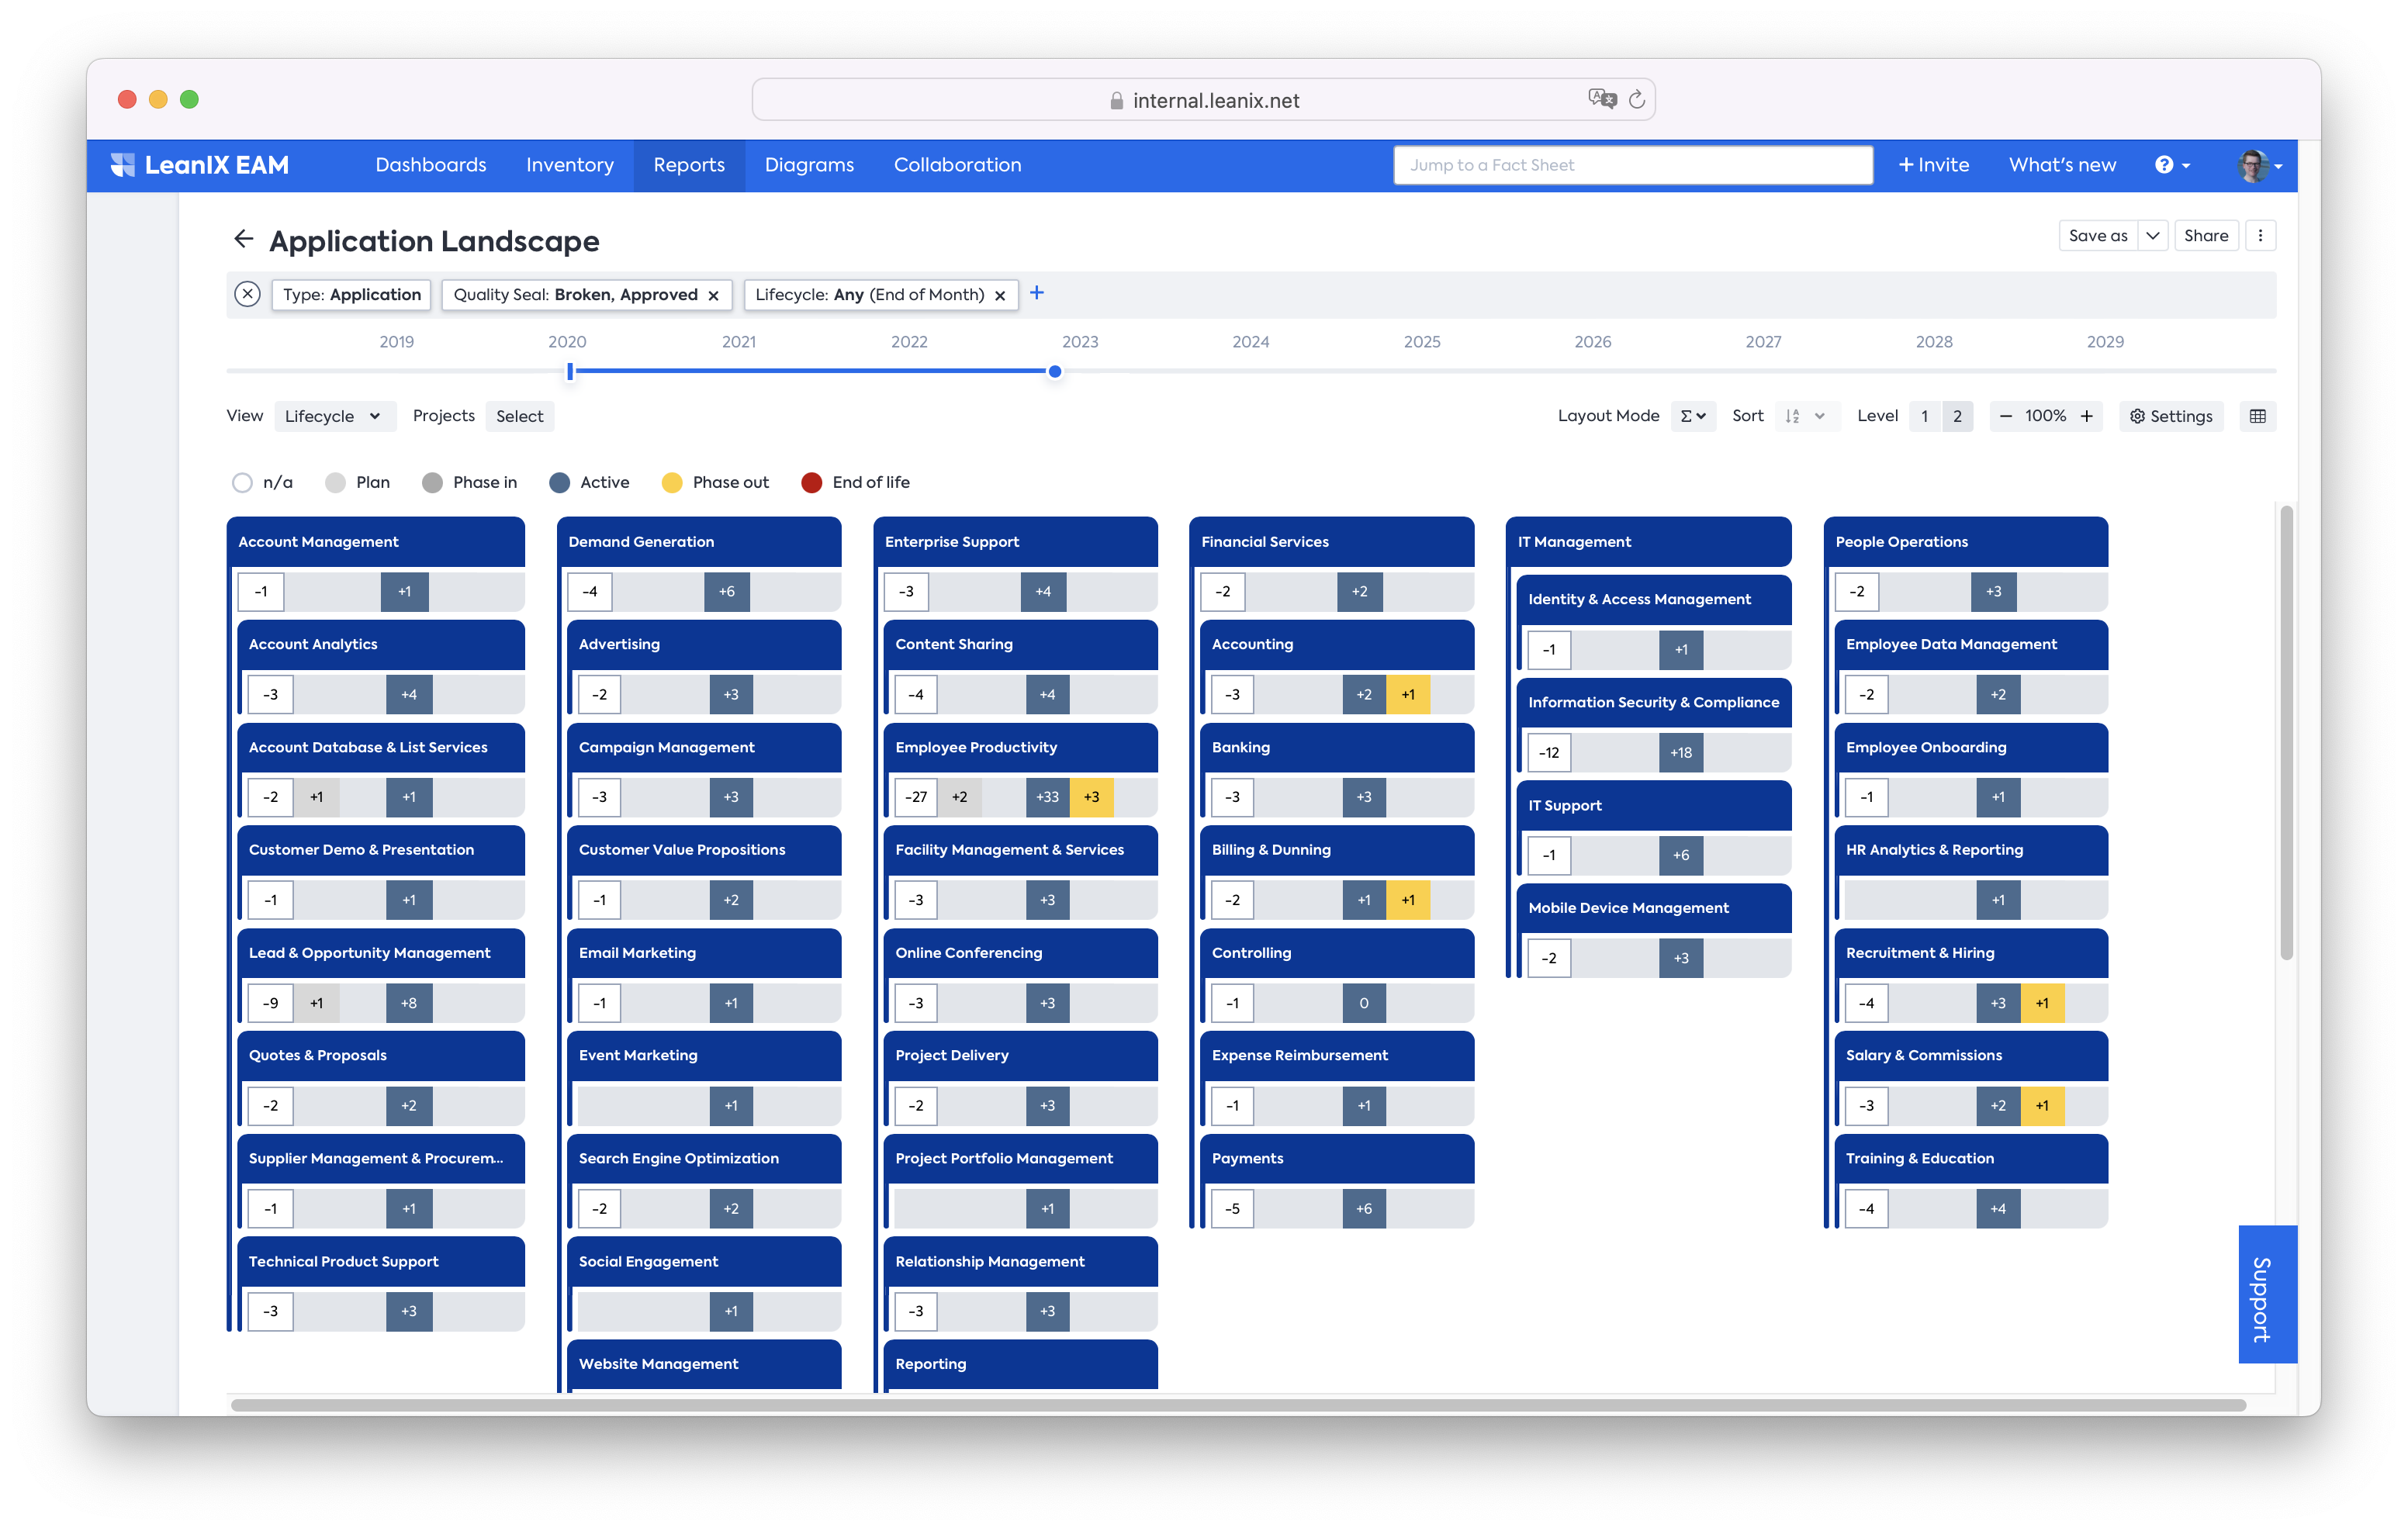Focus the Jump to a Fact Sheet field
Viewport: 2408px width, 1531px height.
[1632, 165]
